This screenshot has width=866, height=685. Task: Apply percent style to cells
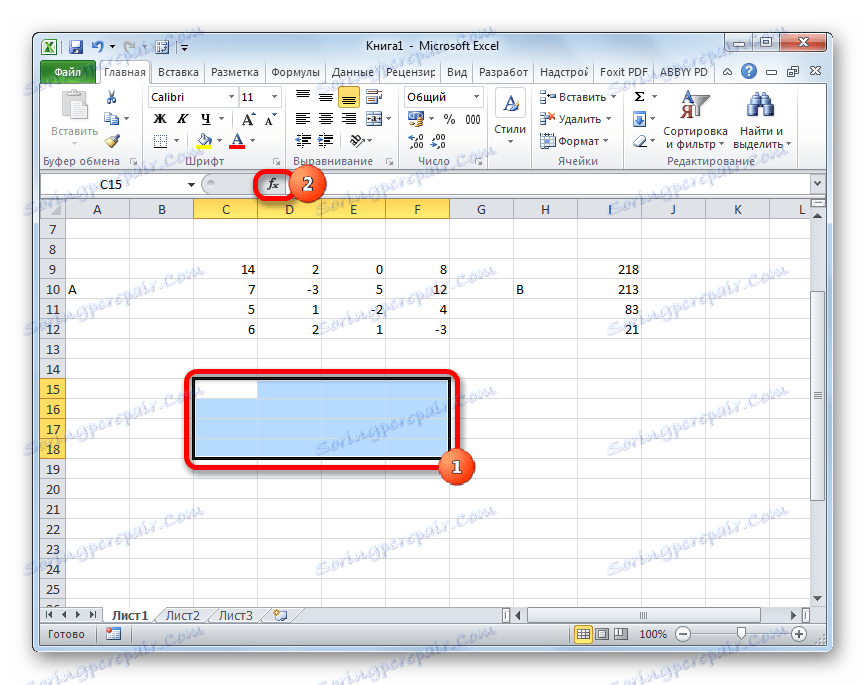(450, 119)
